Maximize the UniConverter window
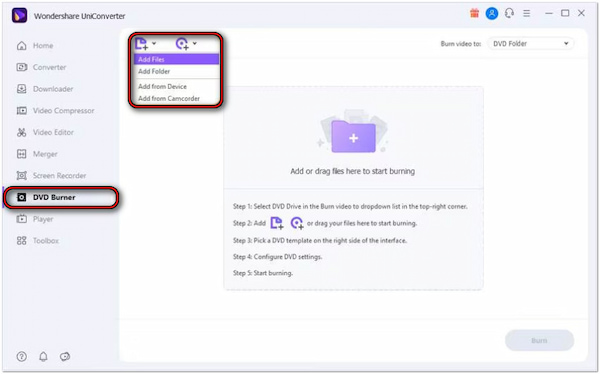Viewport: 600px width, 374px height. 565,13
